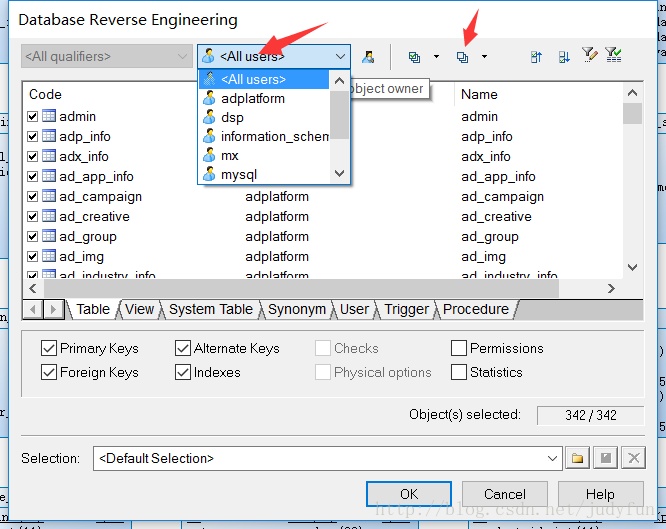
Task: Select the highlighted All users entry
Action: click(264, 79)
